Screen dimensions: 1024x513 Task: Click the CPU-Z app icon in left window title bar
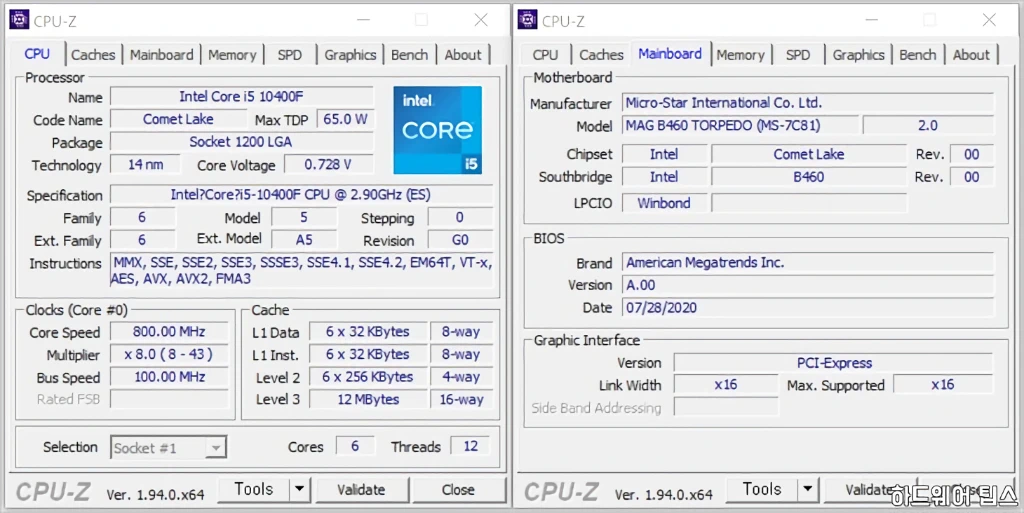tap(19, 20)
